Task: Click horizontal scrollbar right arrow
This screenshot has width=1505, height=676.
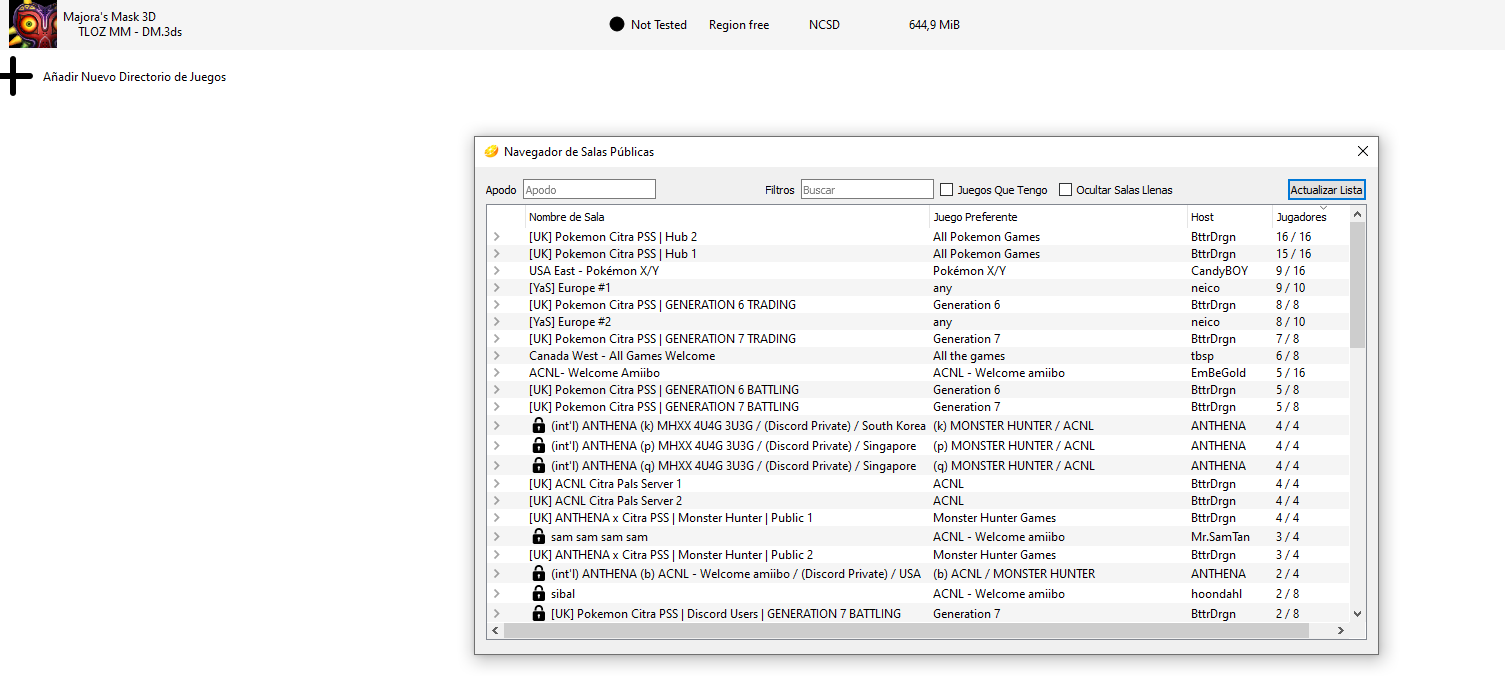Action: pos(1341,631)
